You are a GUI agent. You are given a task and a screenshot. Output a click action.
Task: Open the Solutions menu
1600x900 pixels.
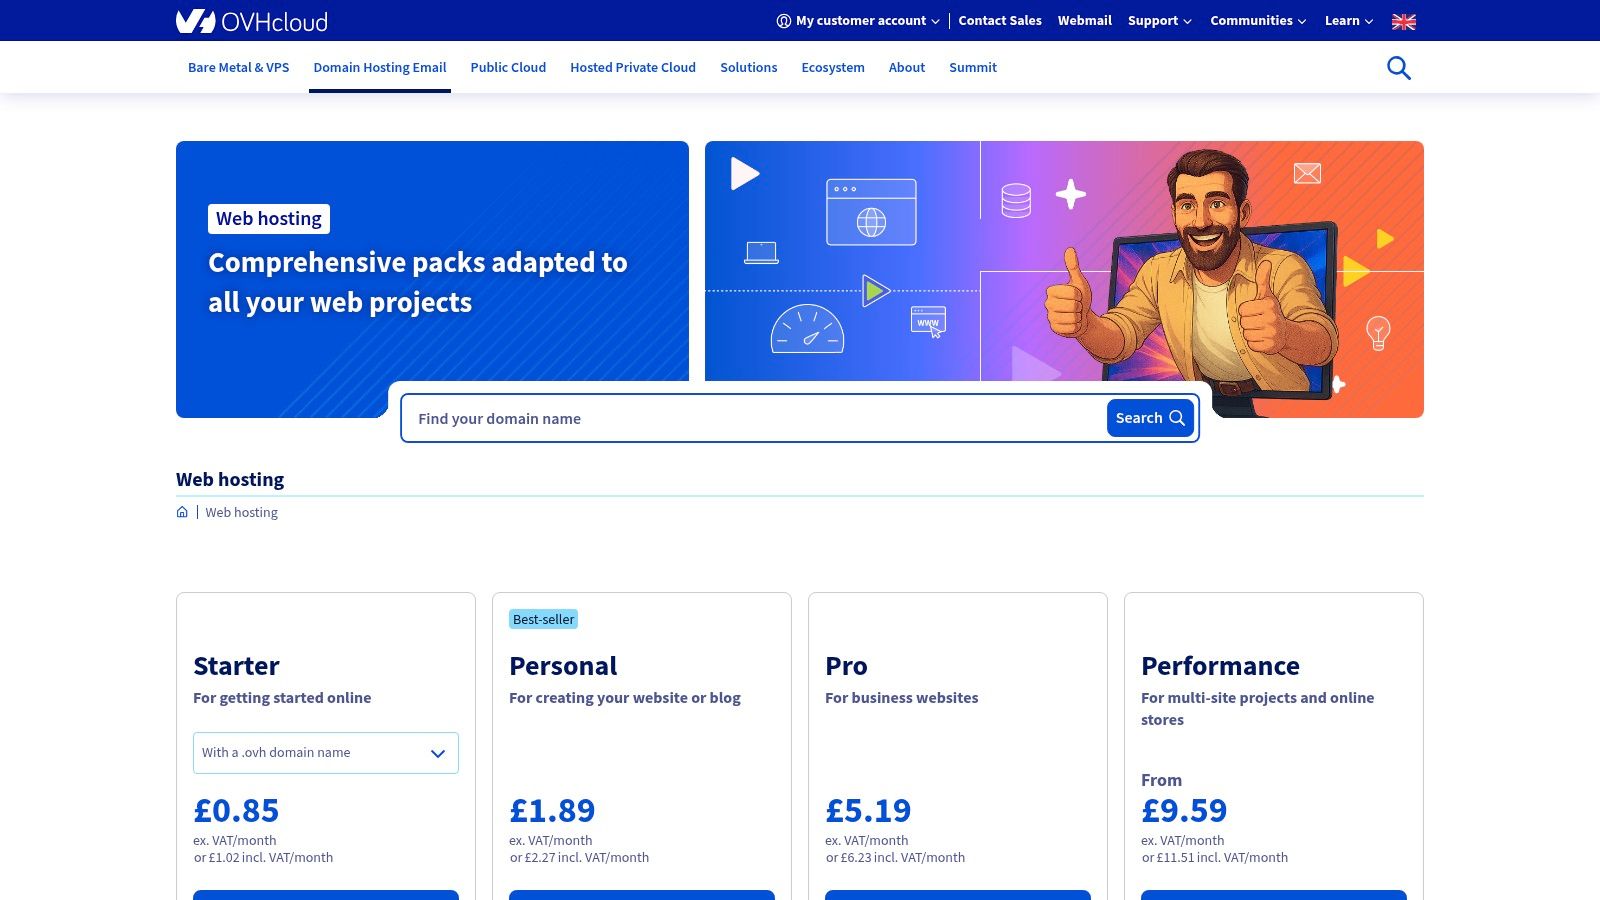coord(749,68)
